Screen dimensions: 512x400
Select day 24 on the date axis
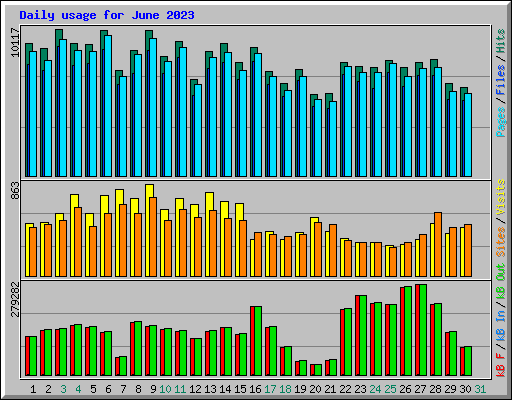375,389
